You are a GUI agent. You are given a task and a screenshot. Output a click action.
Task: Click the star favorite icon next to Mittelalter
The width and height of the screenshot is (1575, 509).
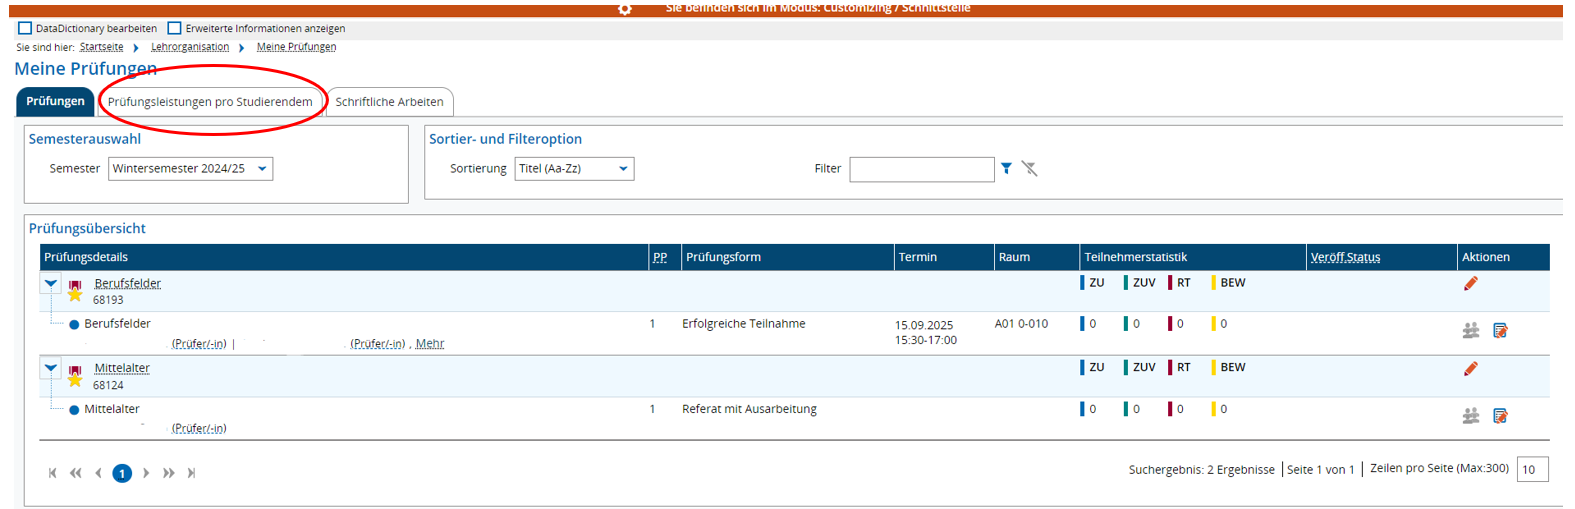[75, 378]
